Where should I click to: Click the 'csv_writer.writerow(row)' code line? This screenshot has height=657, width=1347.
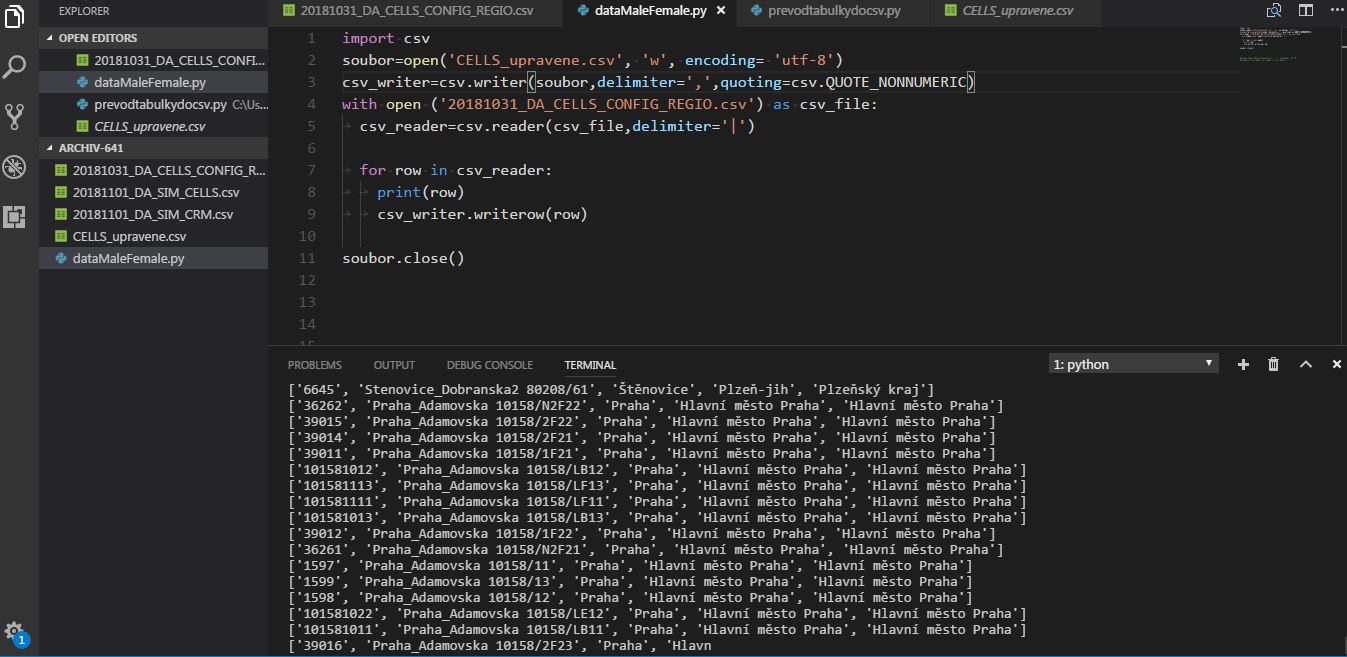tap(481, 214)
